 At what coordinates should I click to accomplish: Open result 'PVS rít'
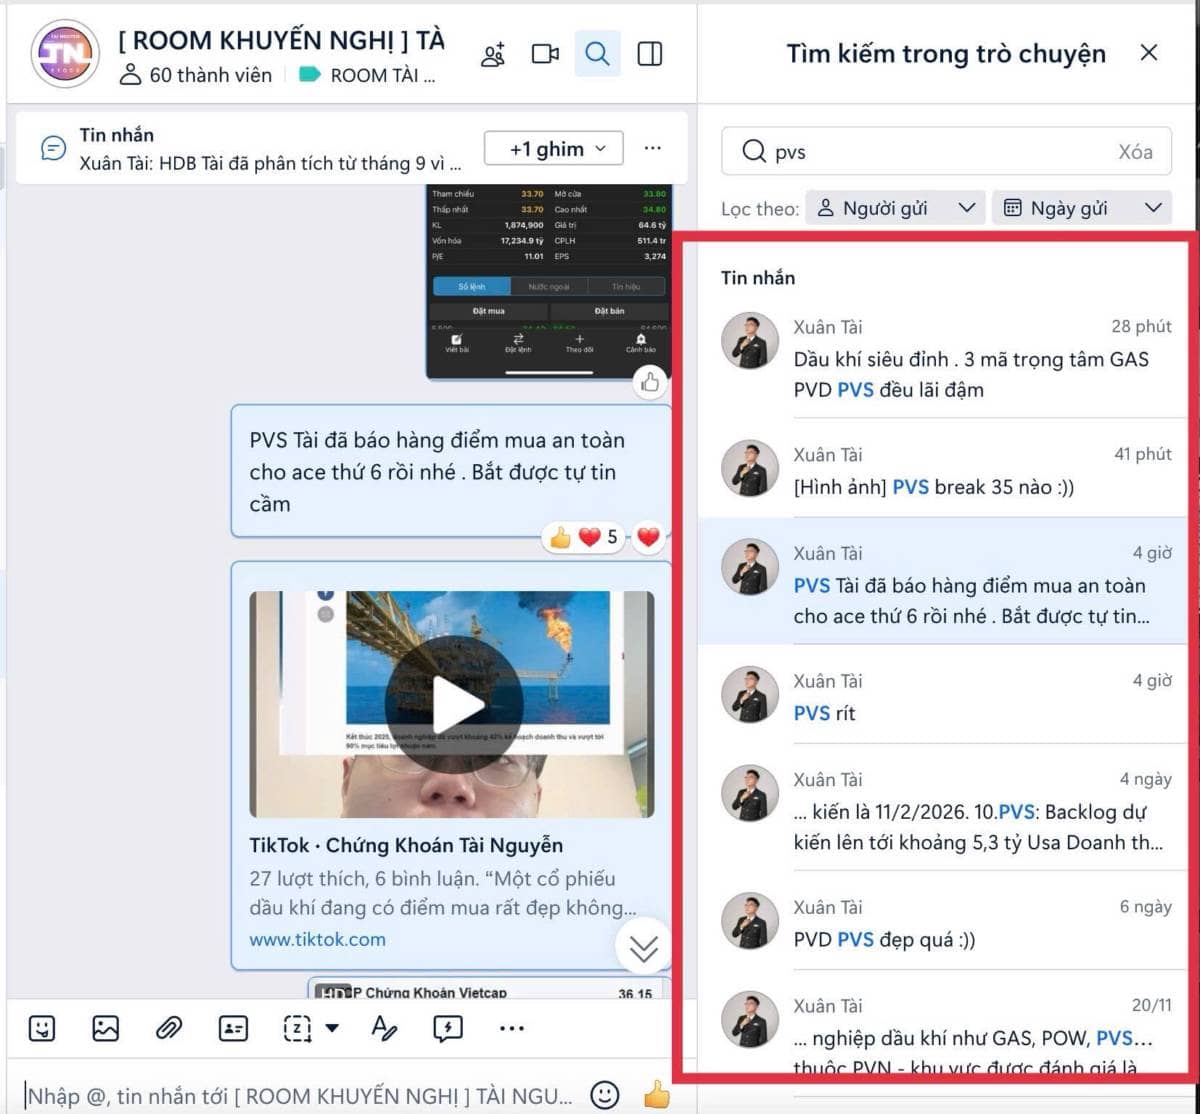point(946,696)
